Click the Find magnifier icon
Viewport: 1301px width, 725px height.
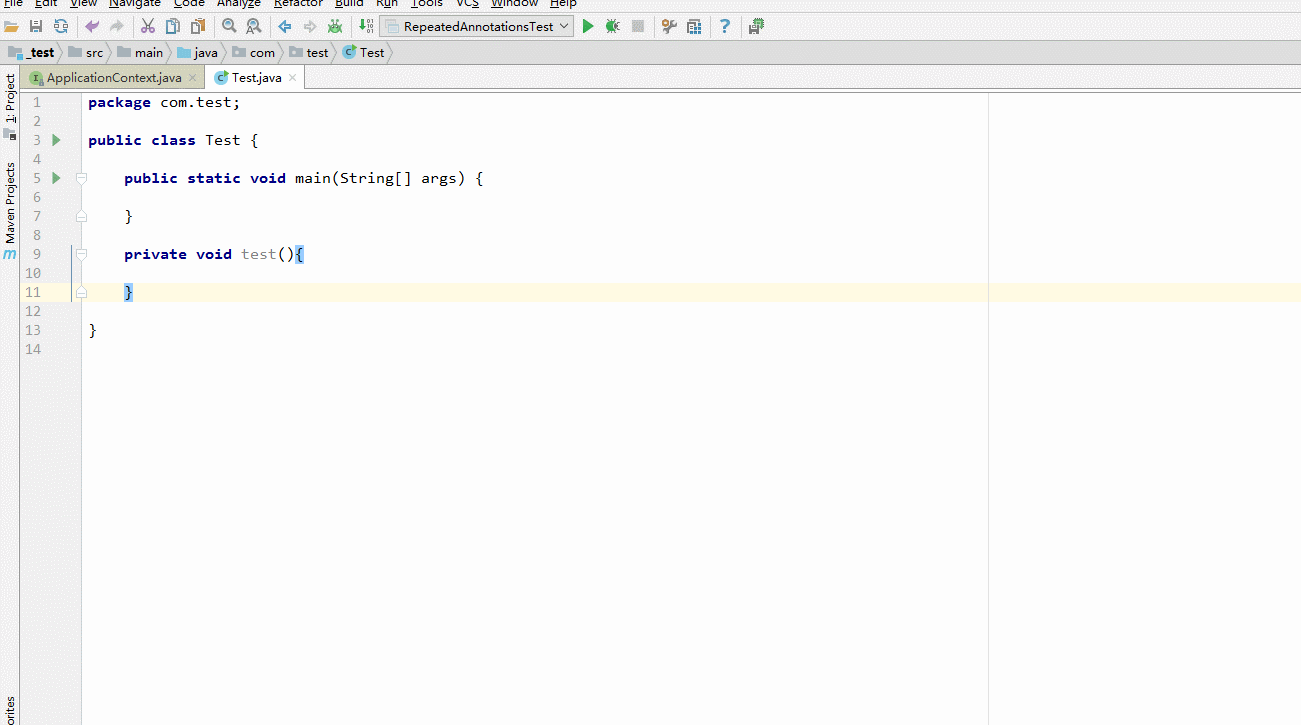point(229,26)
